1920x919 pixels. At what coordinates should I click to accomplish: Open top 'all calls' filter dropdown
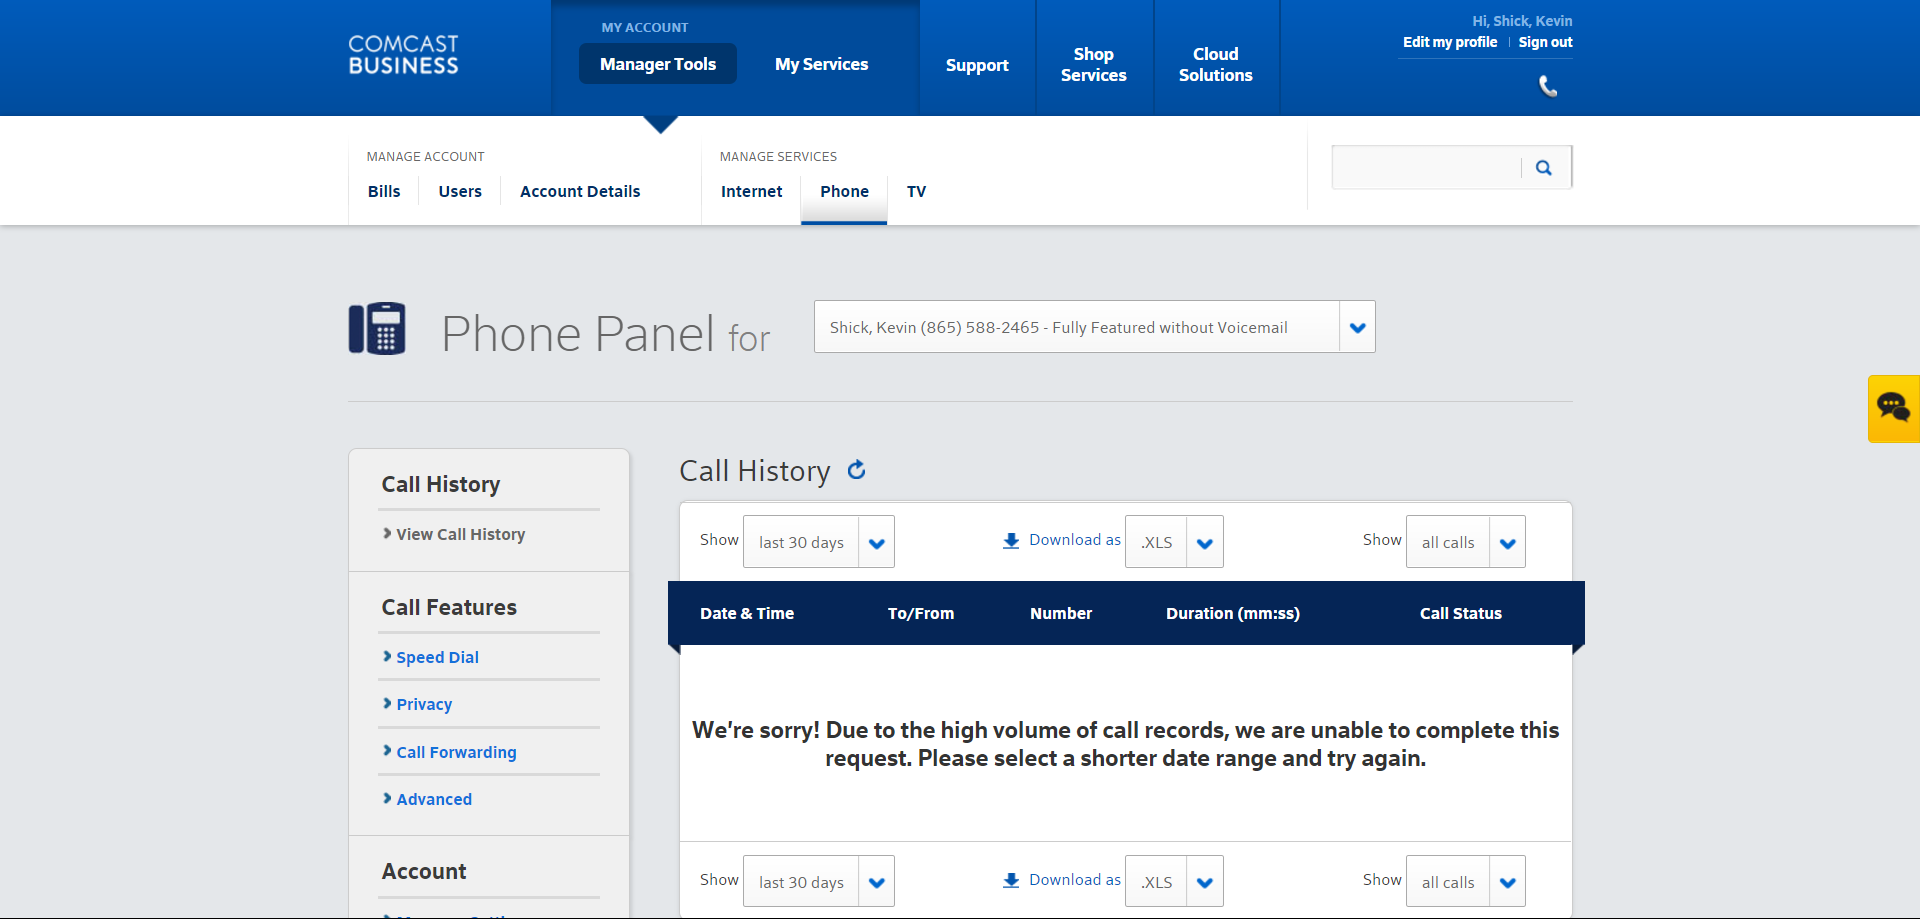(1466, 542)
